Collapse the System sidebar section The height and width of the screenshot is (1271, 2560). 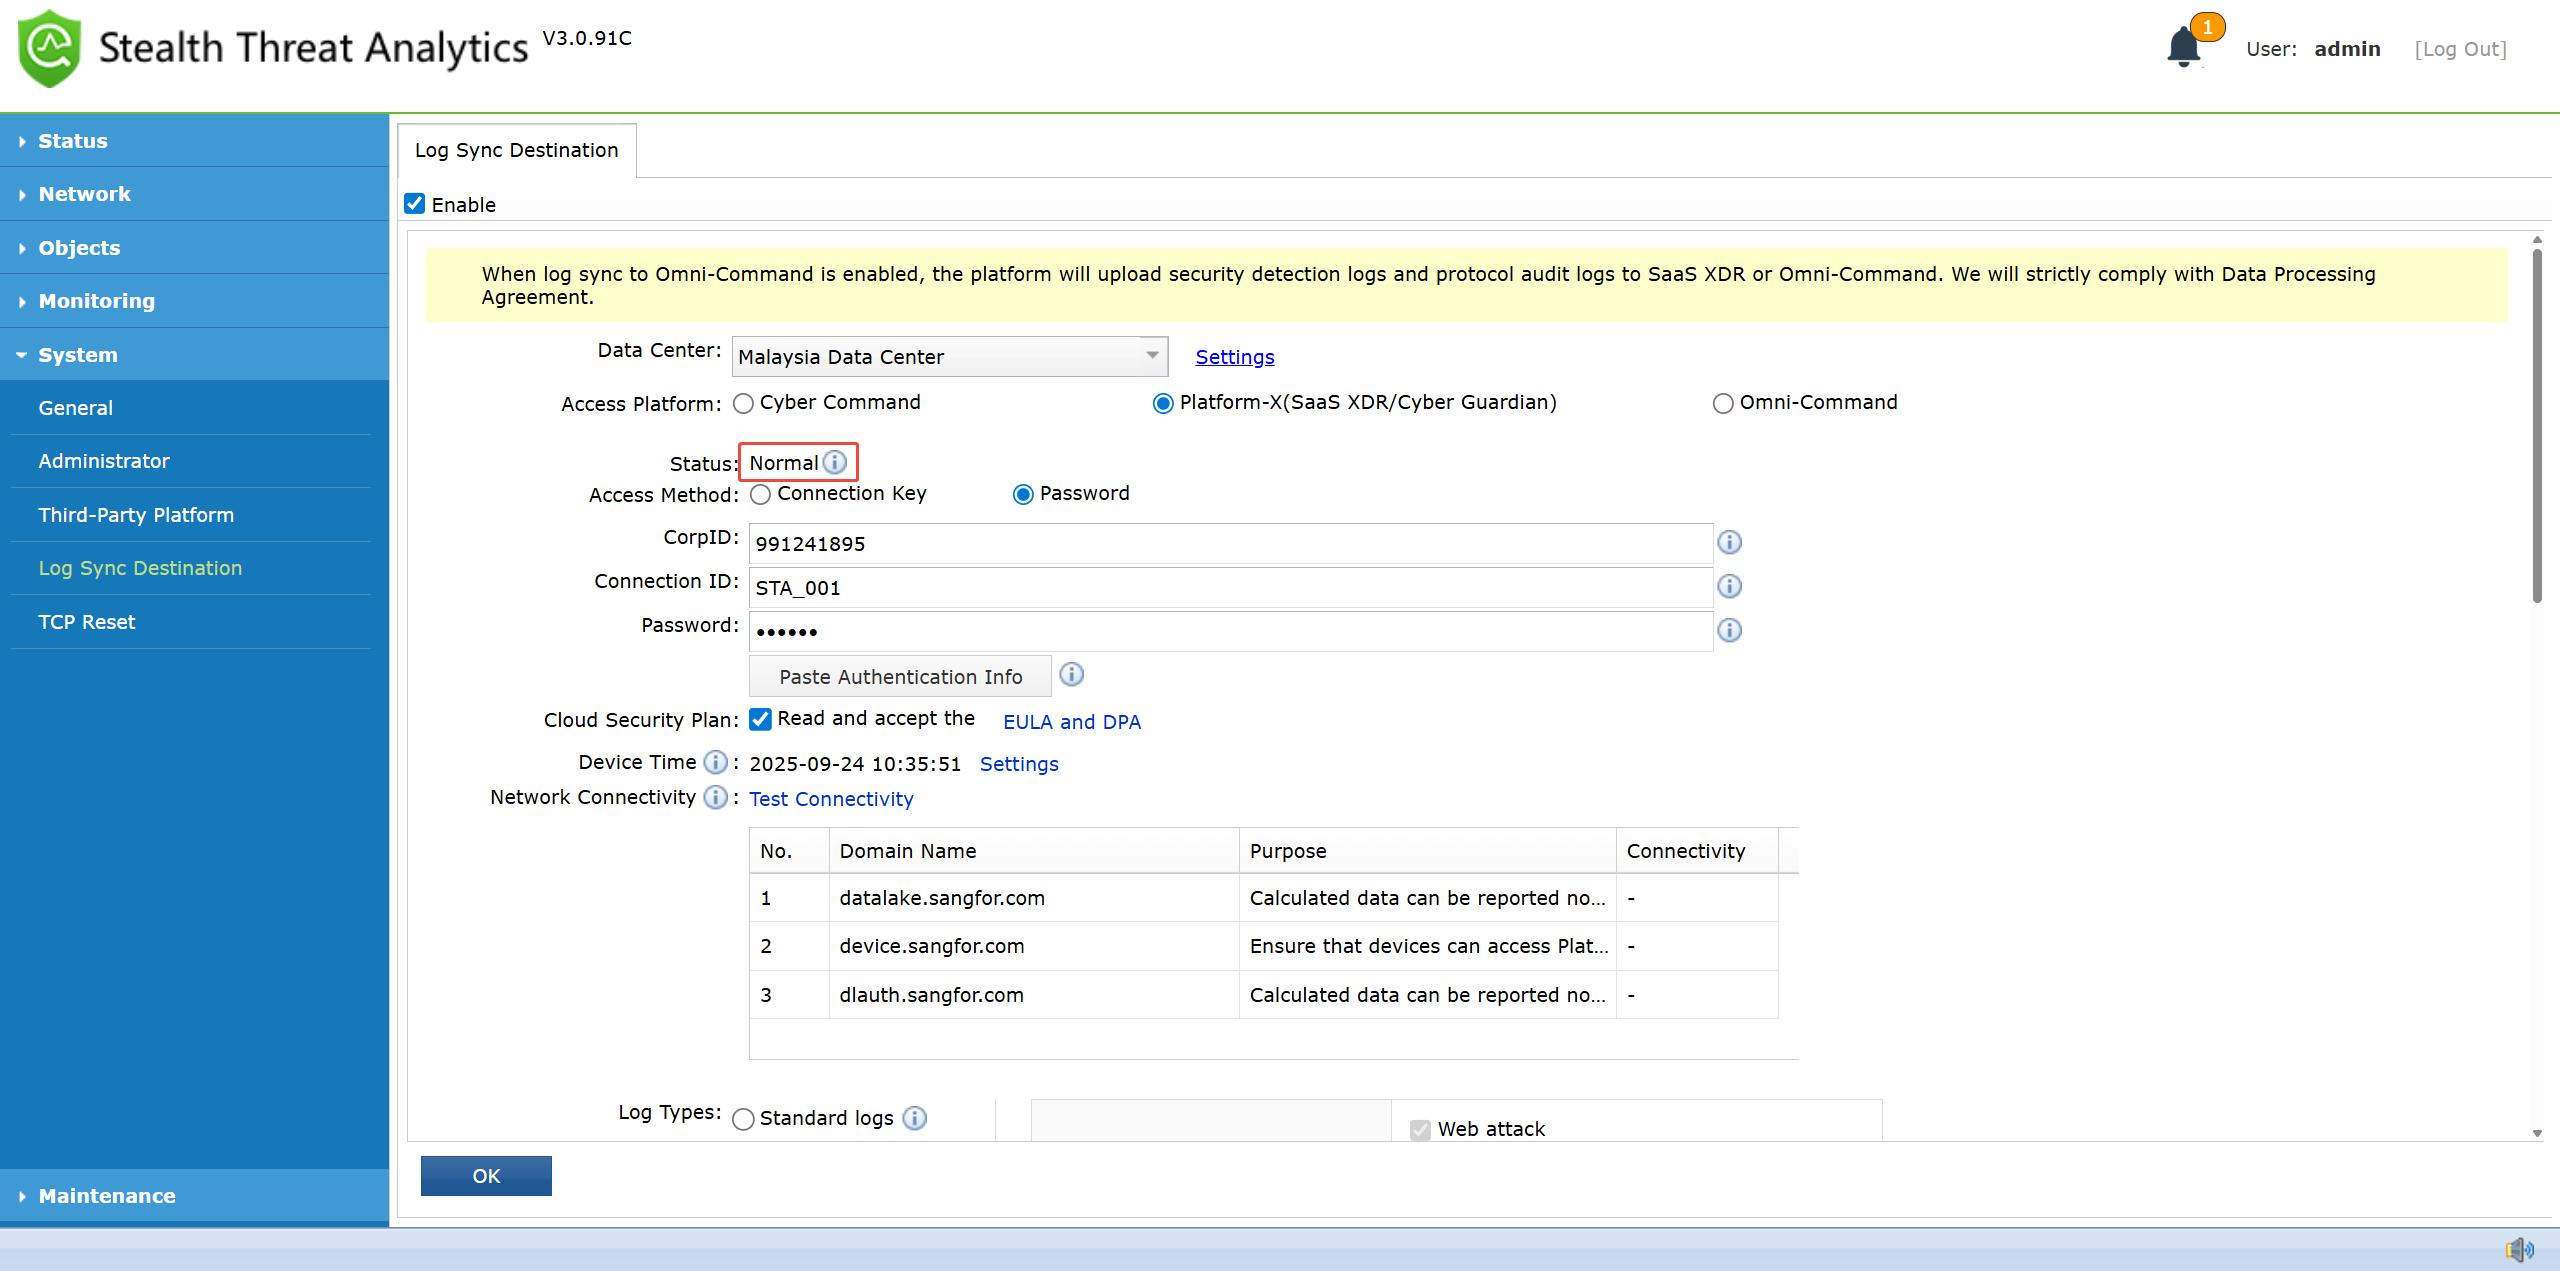[78, 354]
